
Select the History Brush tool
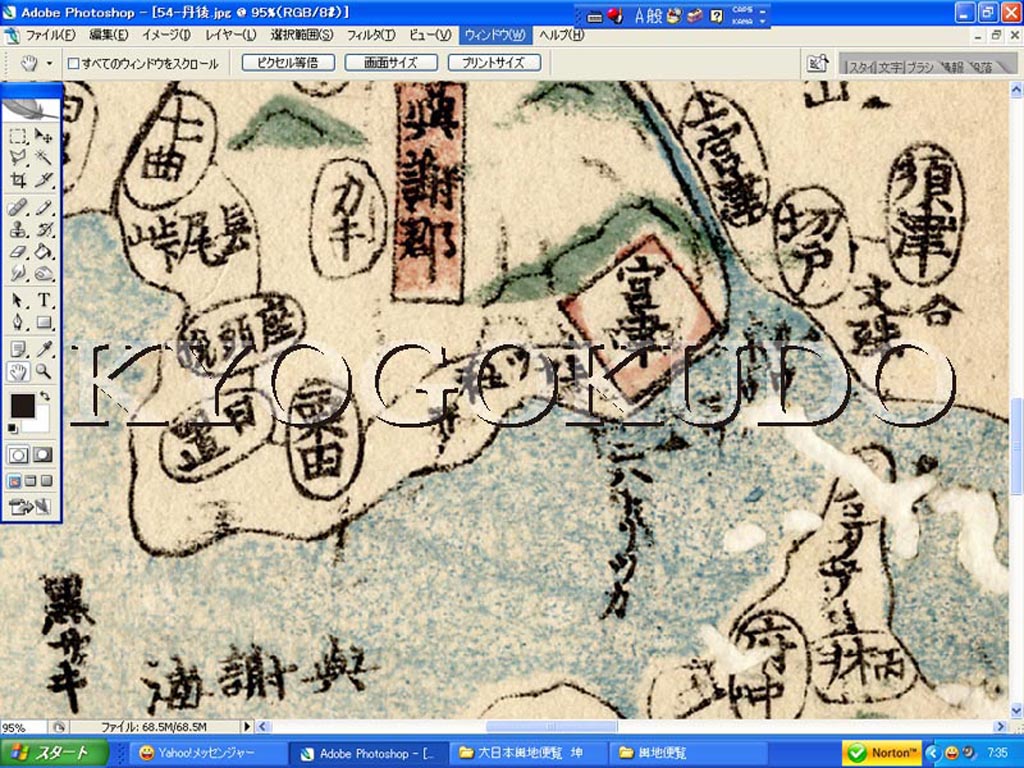click(43, 229)
